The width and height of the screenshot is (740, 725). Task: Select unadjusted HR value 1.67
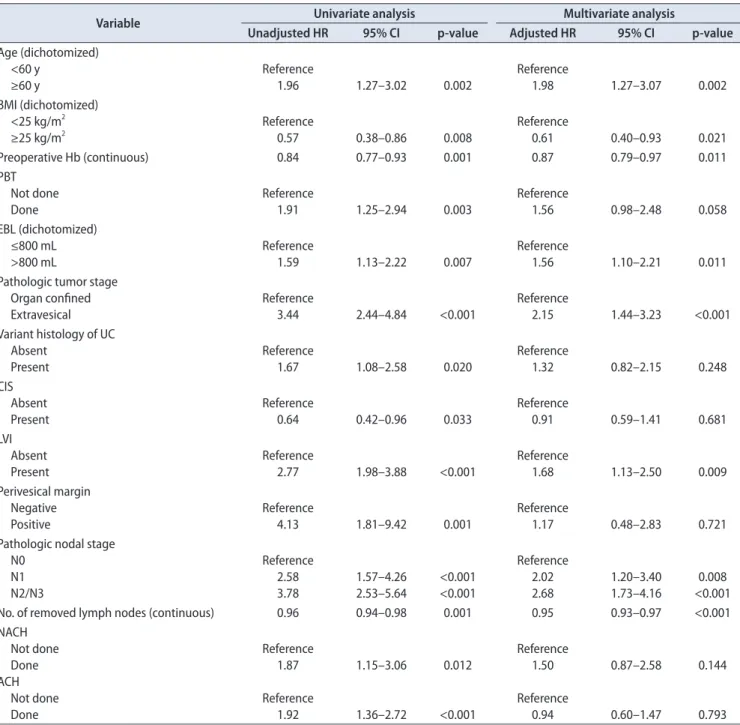[x=288, y=367]
